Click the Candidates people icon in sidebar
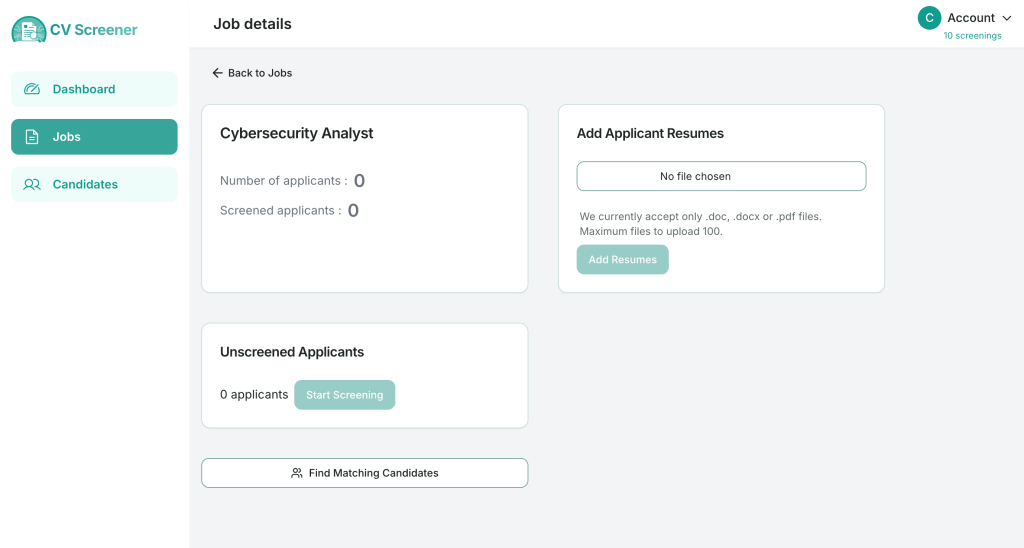The image size is (1024, 548). pyautogui.click(x=32, y=185)
